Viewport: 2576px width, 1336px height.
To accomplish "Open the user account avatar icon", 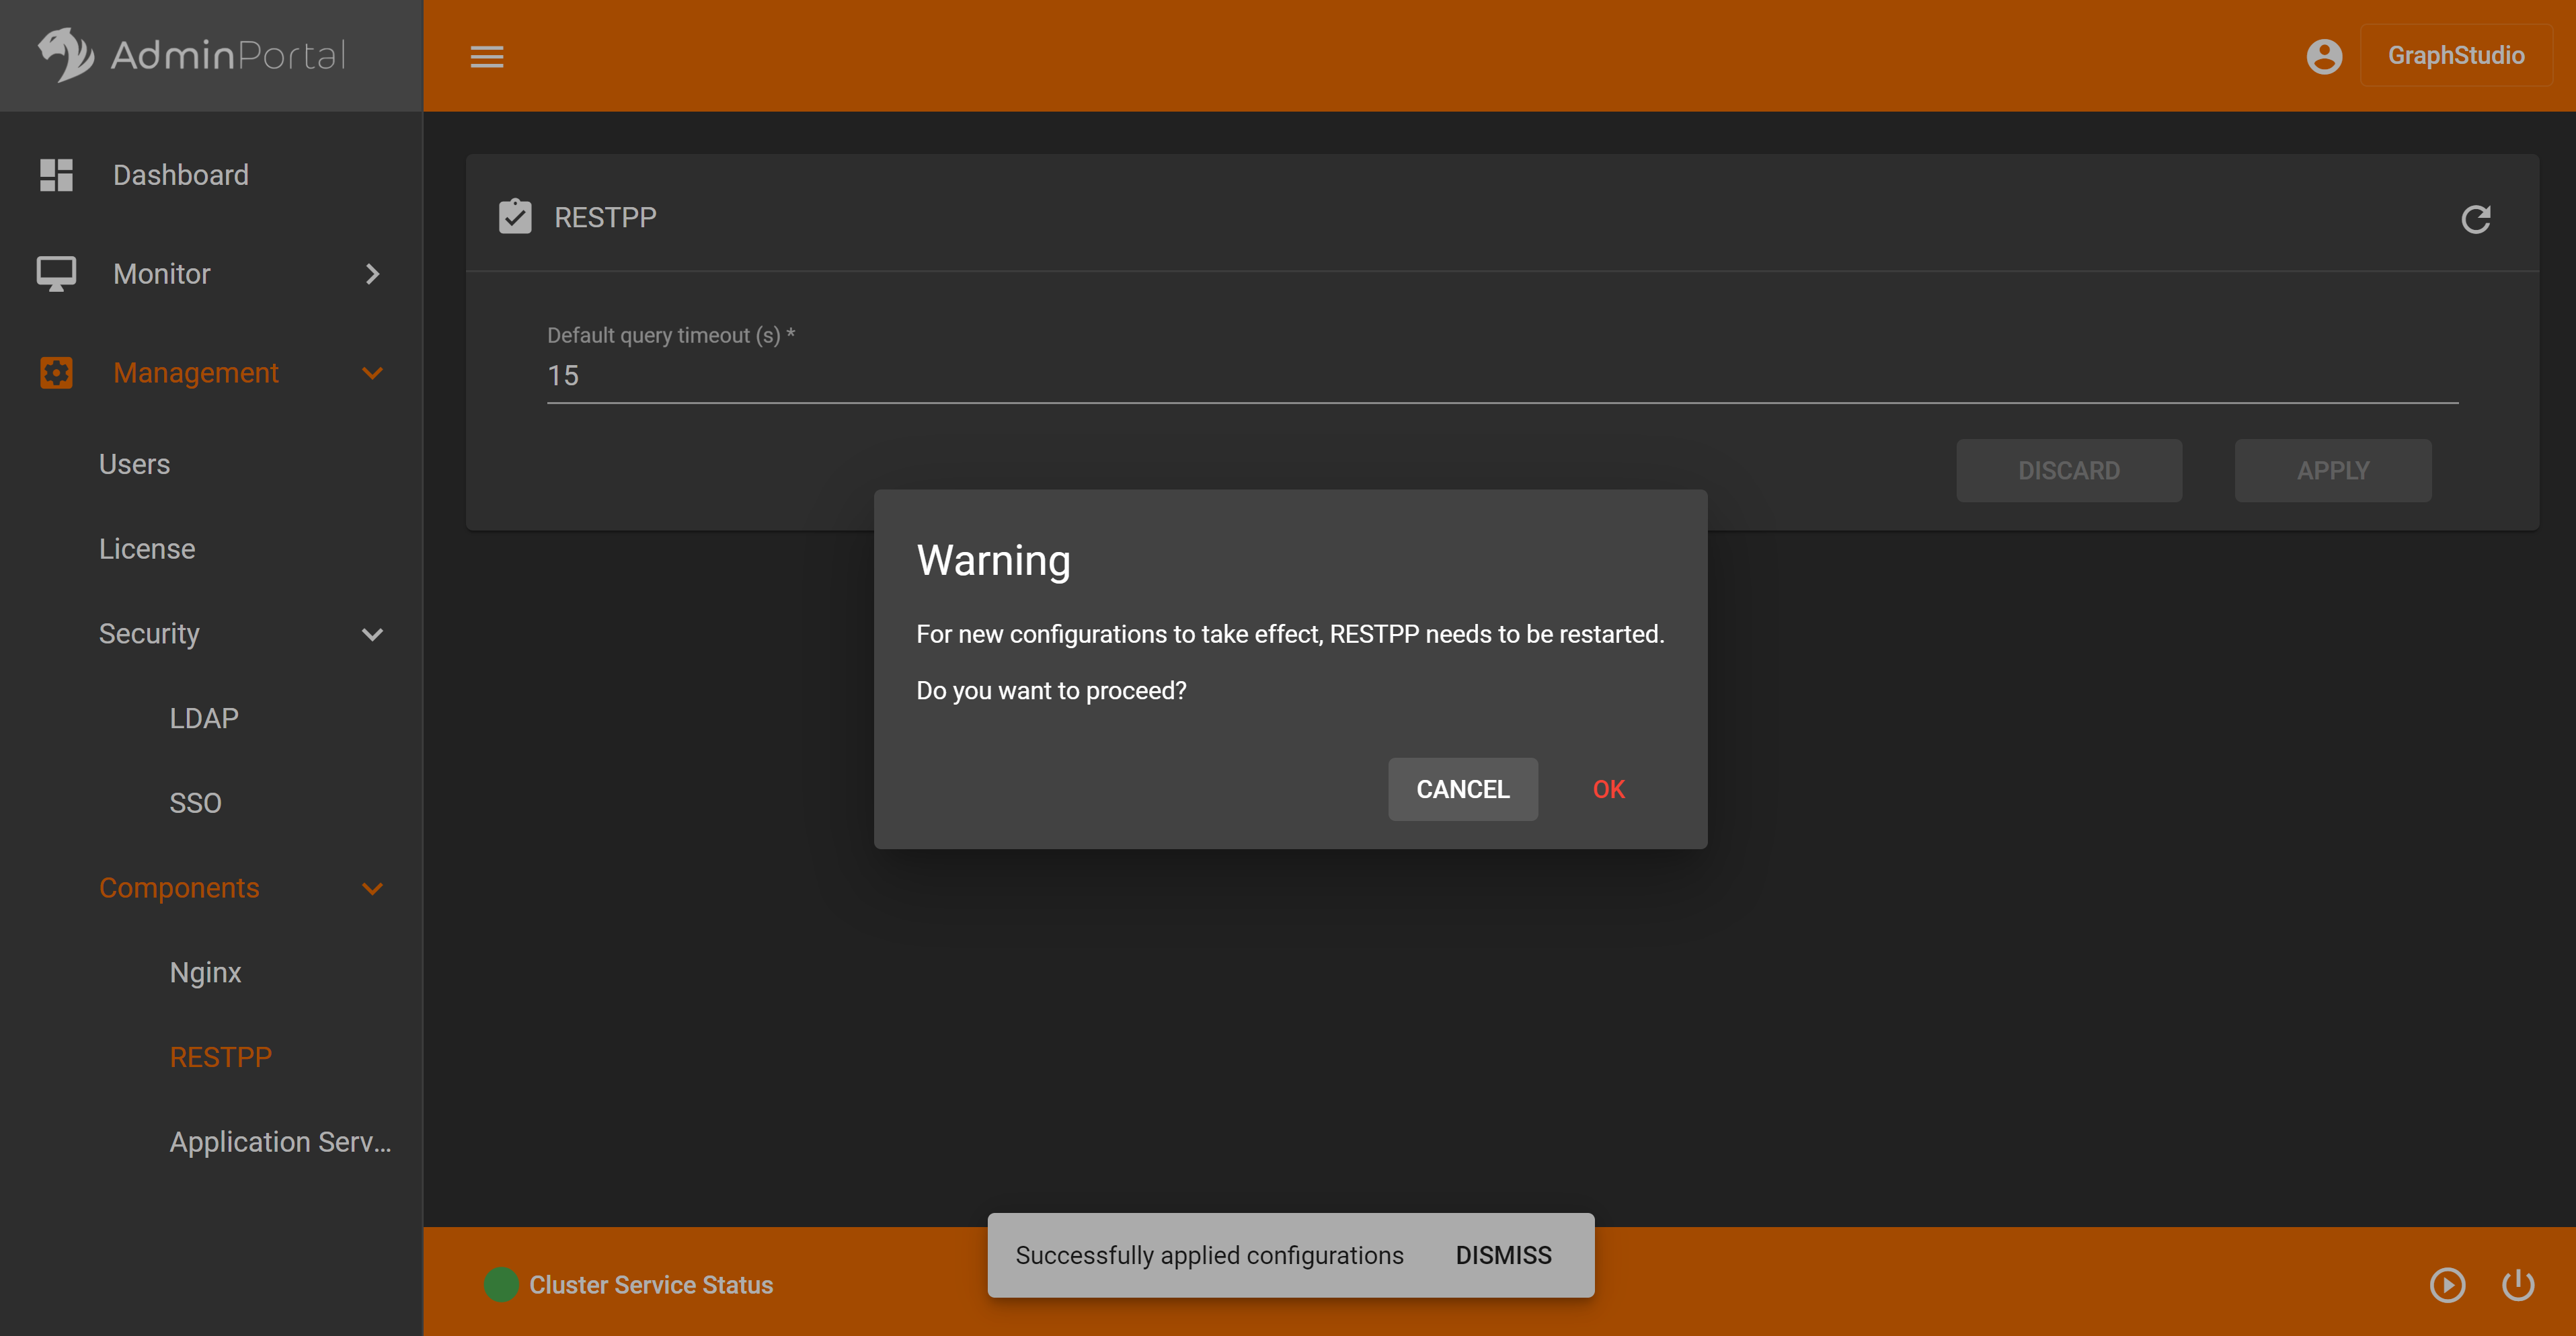I will point(2324,56).
